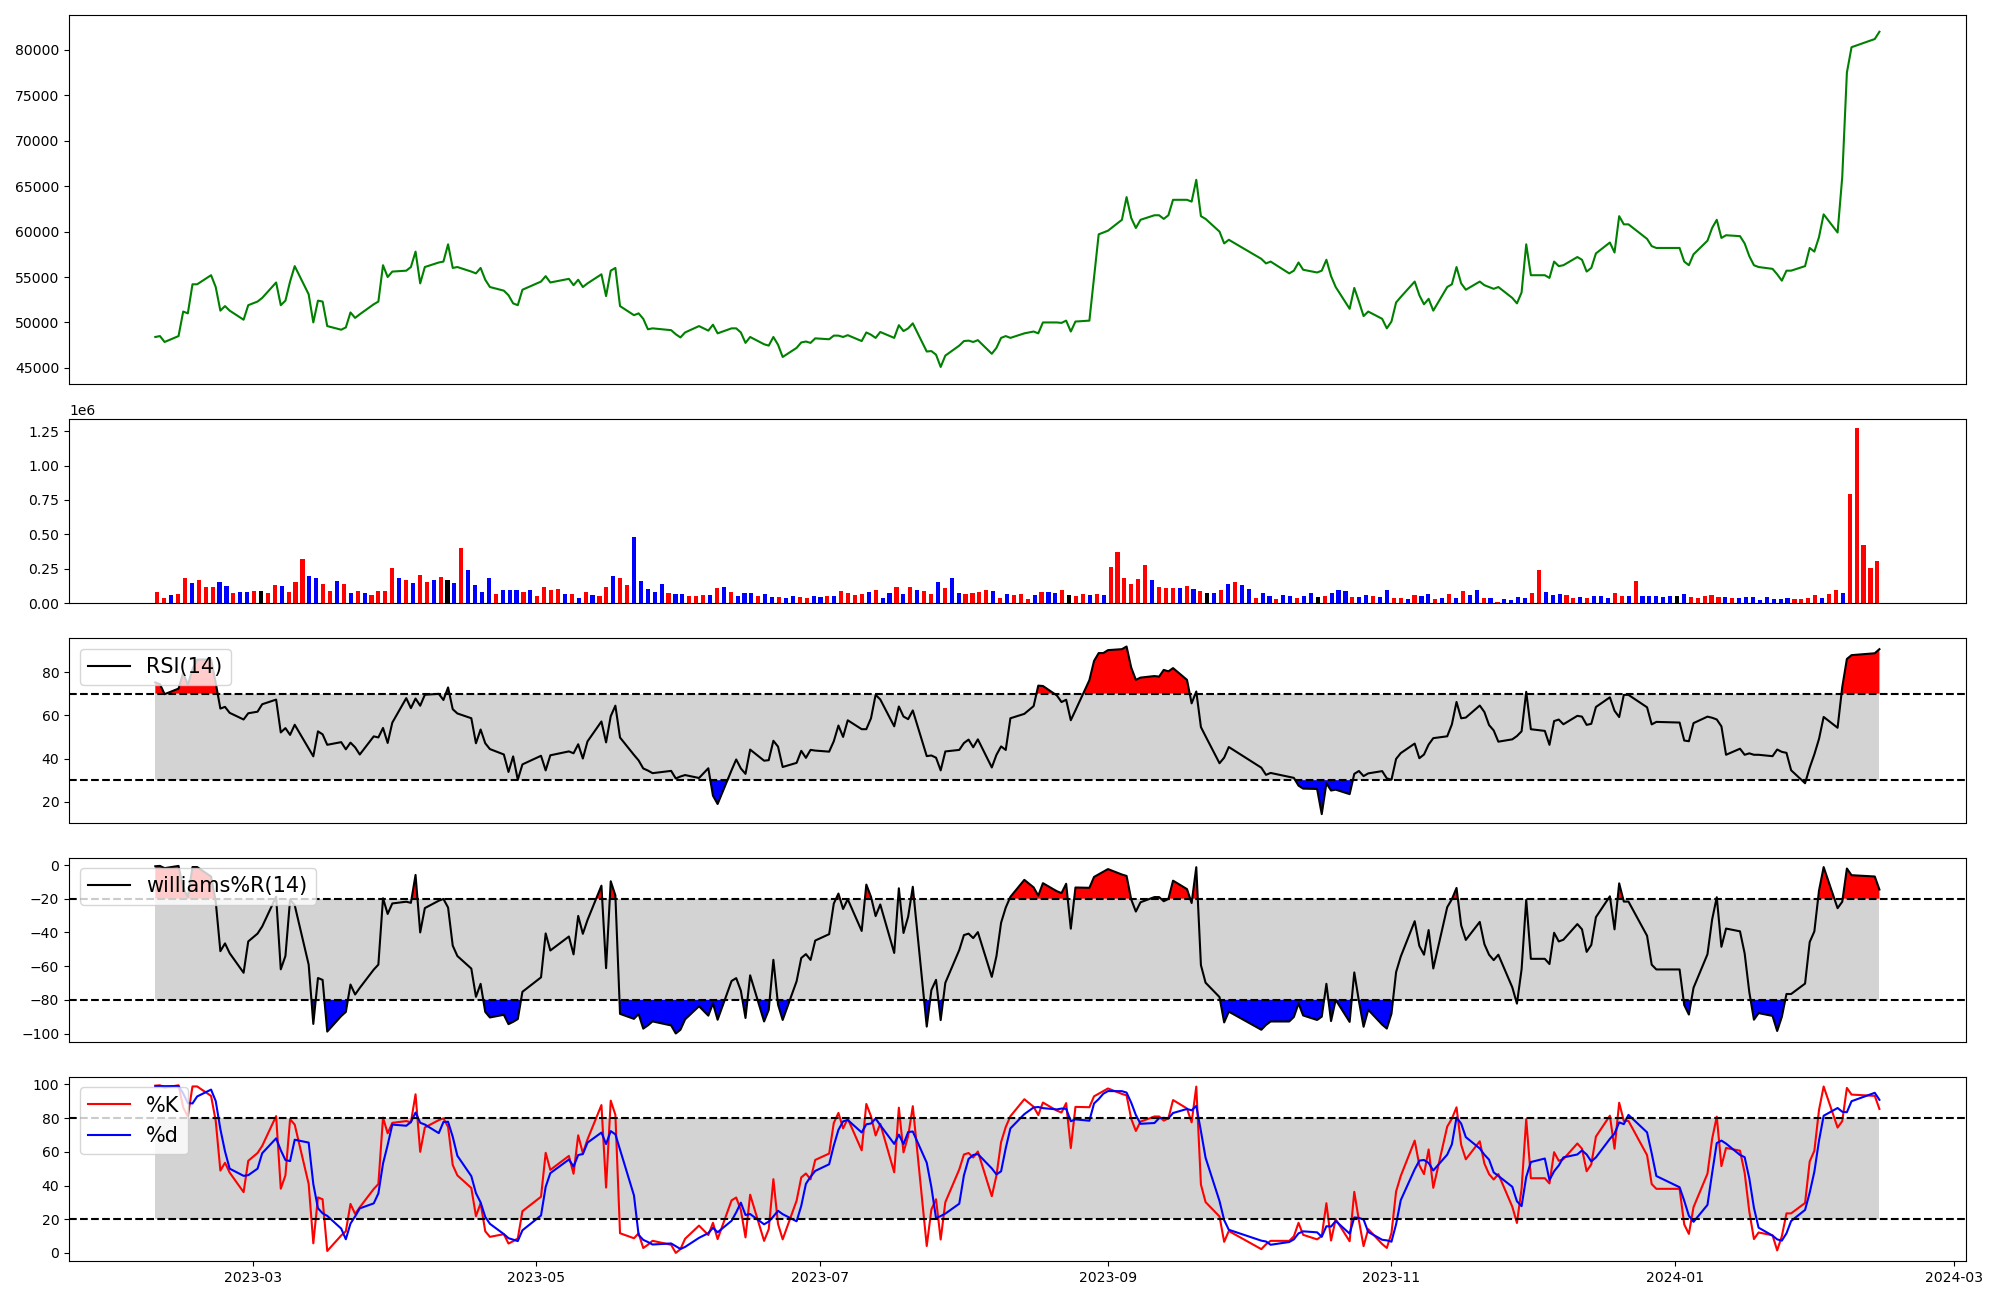Click the blue %d legend line sample
Image resolution: width=2000 pixels, height=1300 pixels.
pos(109,1135)
